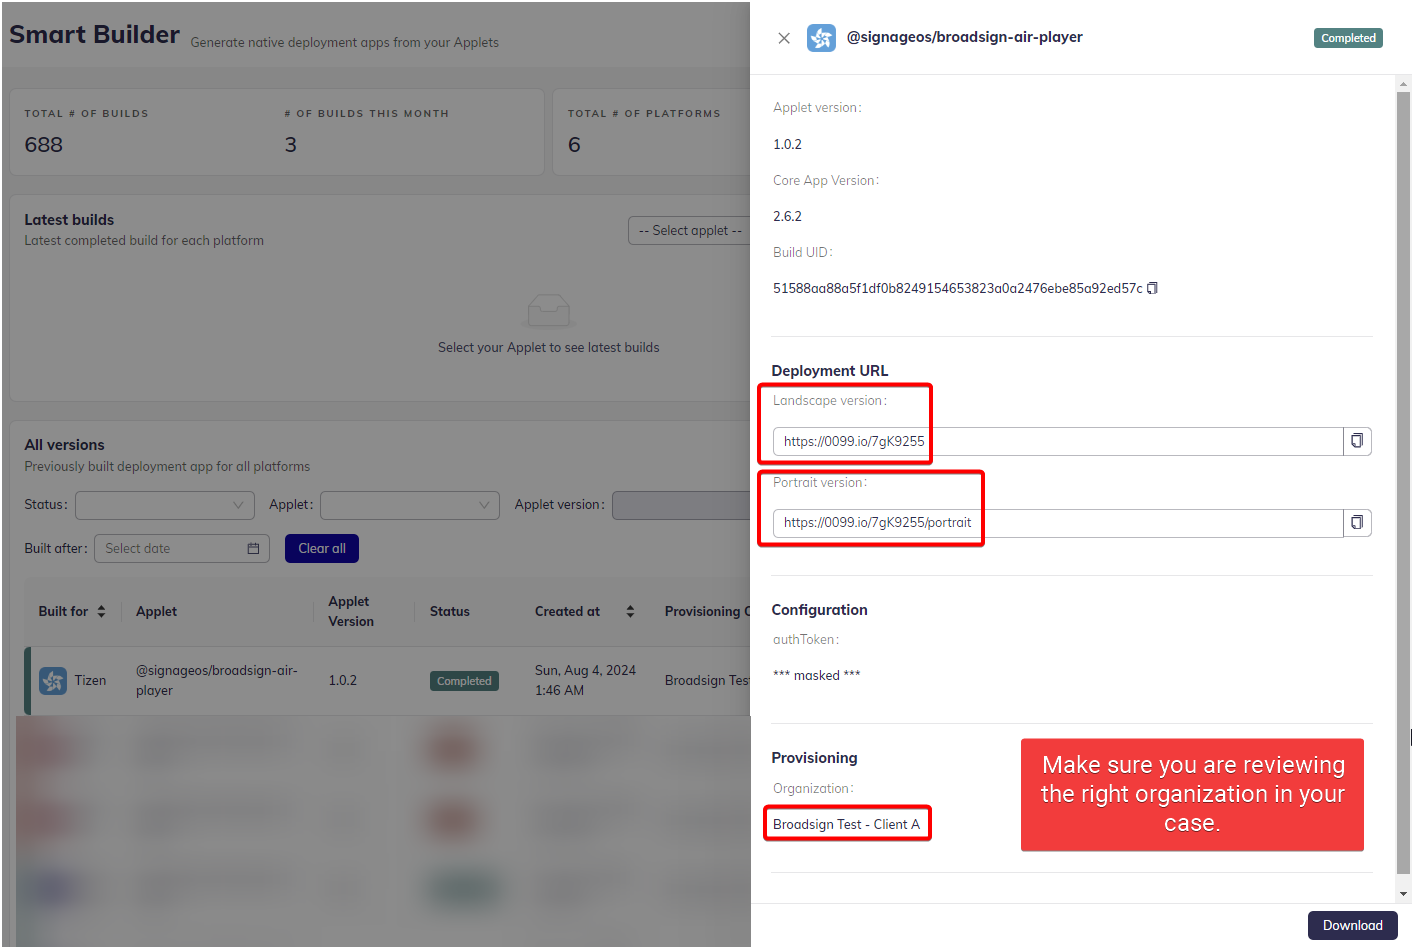Sort builds by Created at arrows
The width and height of the screenshot is (1414, 949).
click(x=630, y=611)
